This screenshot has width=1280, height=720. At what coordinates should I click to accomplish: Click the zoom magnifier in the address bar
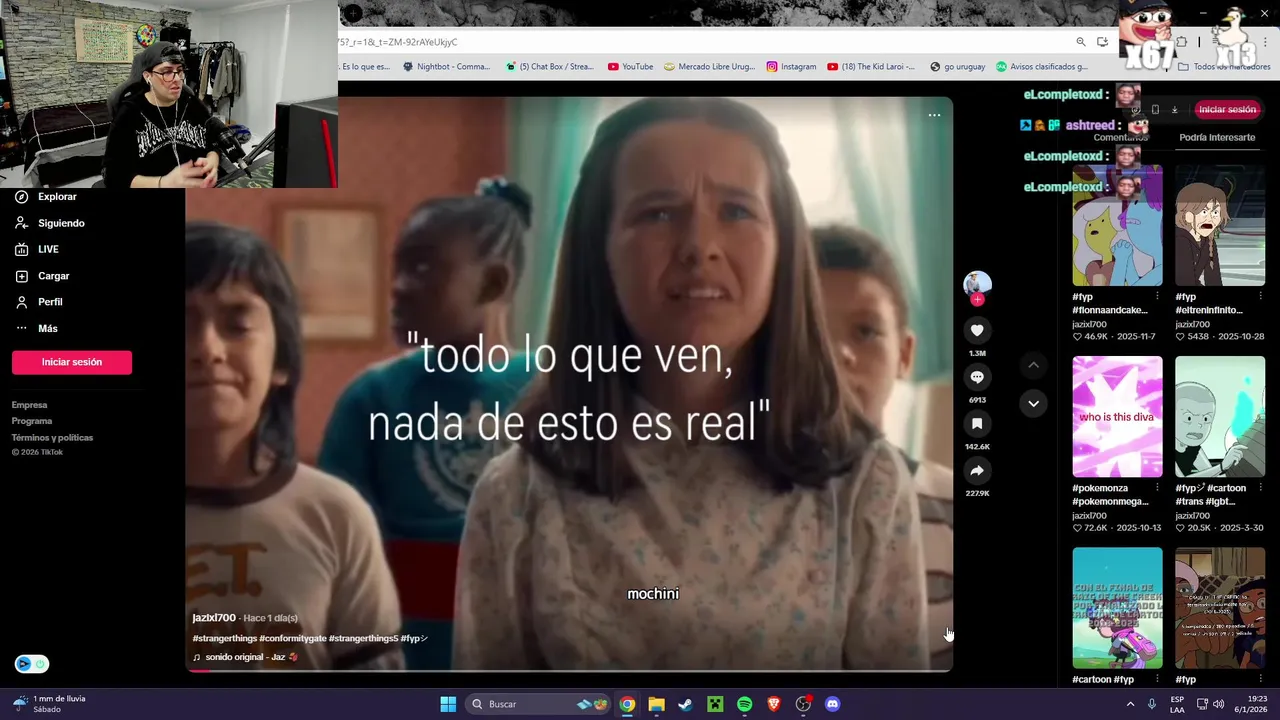coord(1081,42)
